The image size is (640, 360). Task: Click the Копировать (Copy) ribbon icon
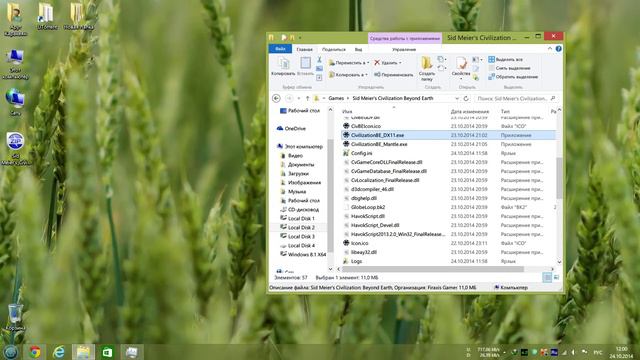click(x=283, y=67)
